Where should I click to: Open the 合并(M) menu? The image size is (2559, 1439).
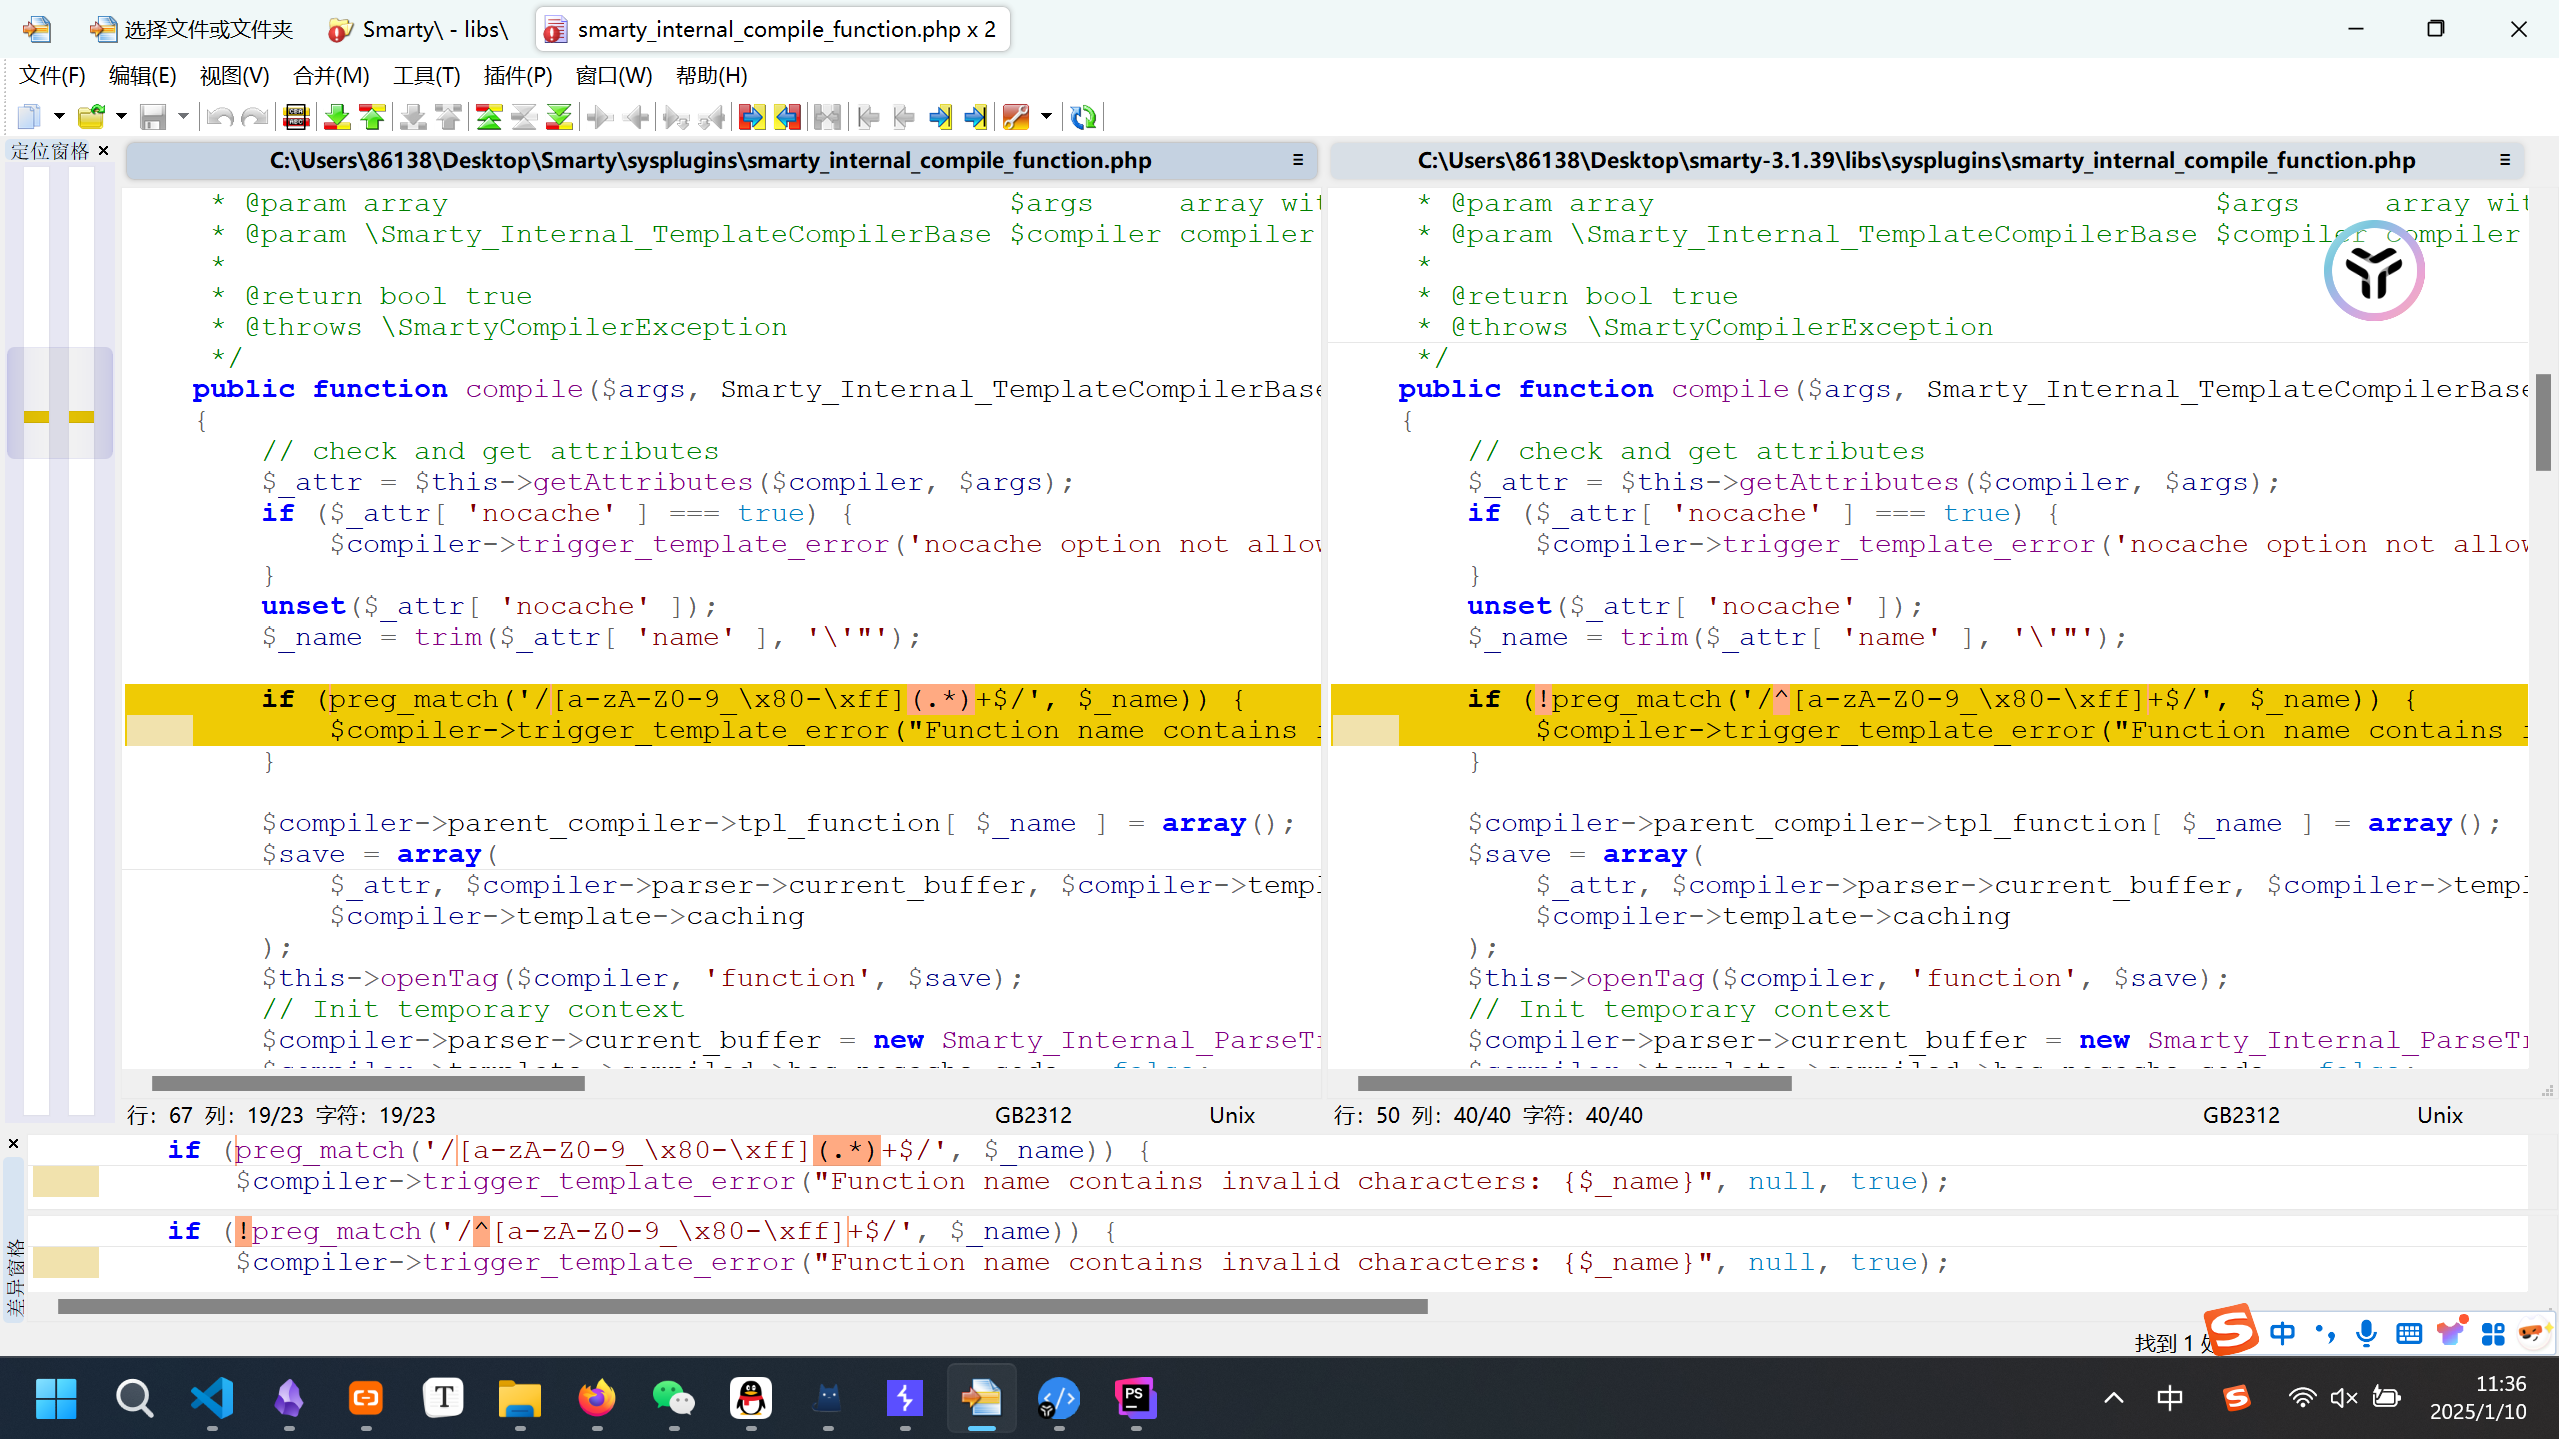[x=331, y=76]
